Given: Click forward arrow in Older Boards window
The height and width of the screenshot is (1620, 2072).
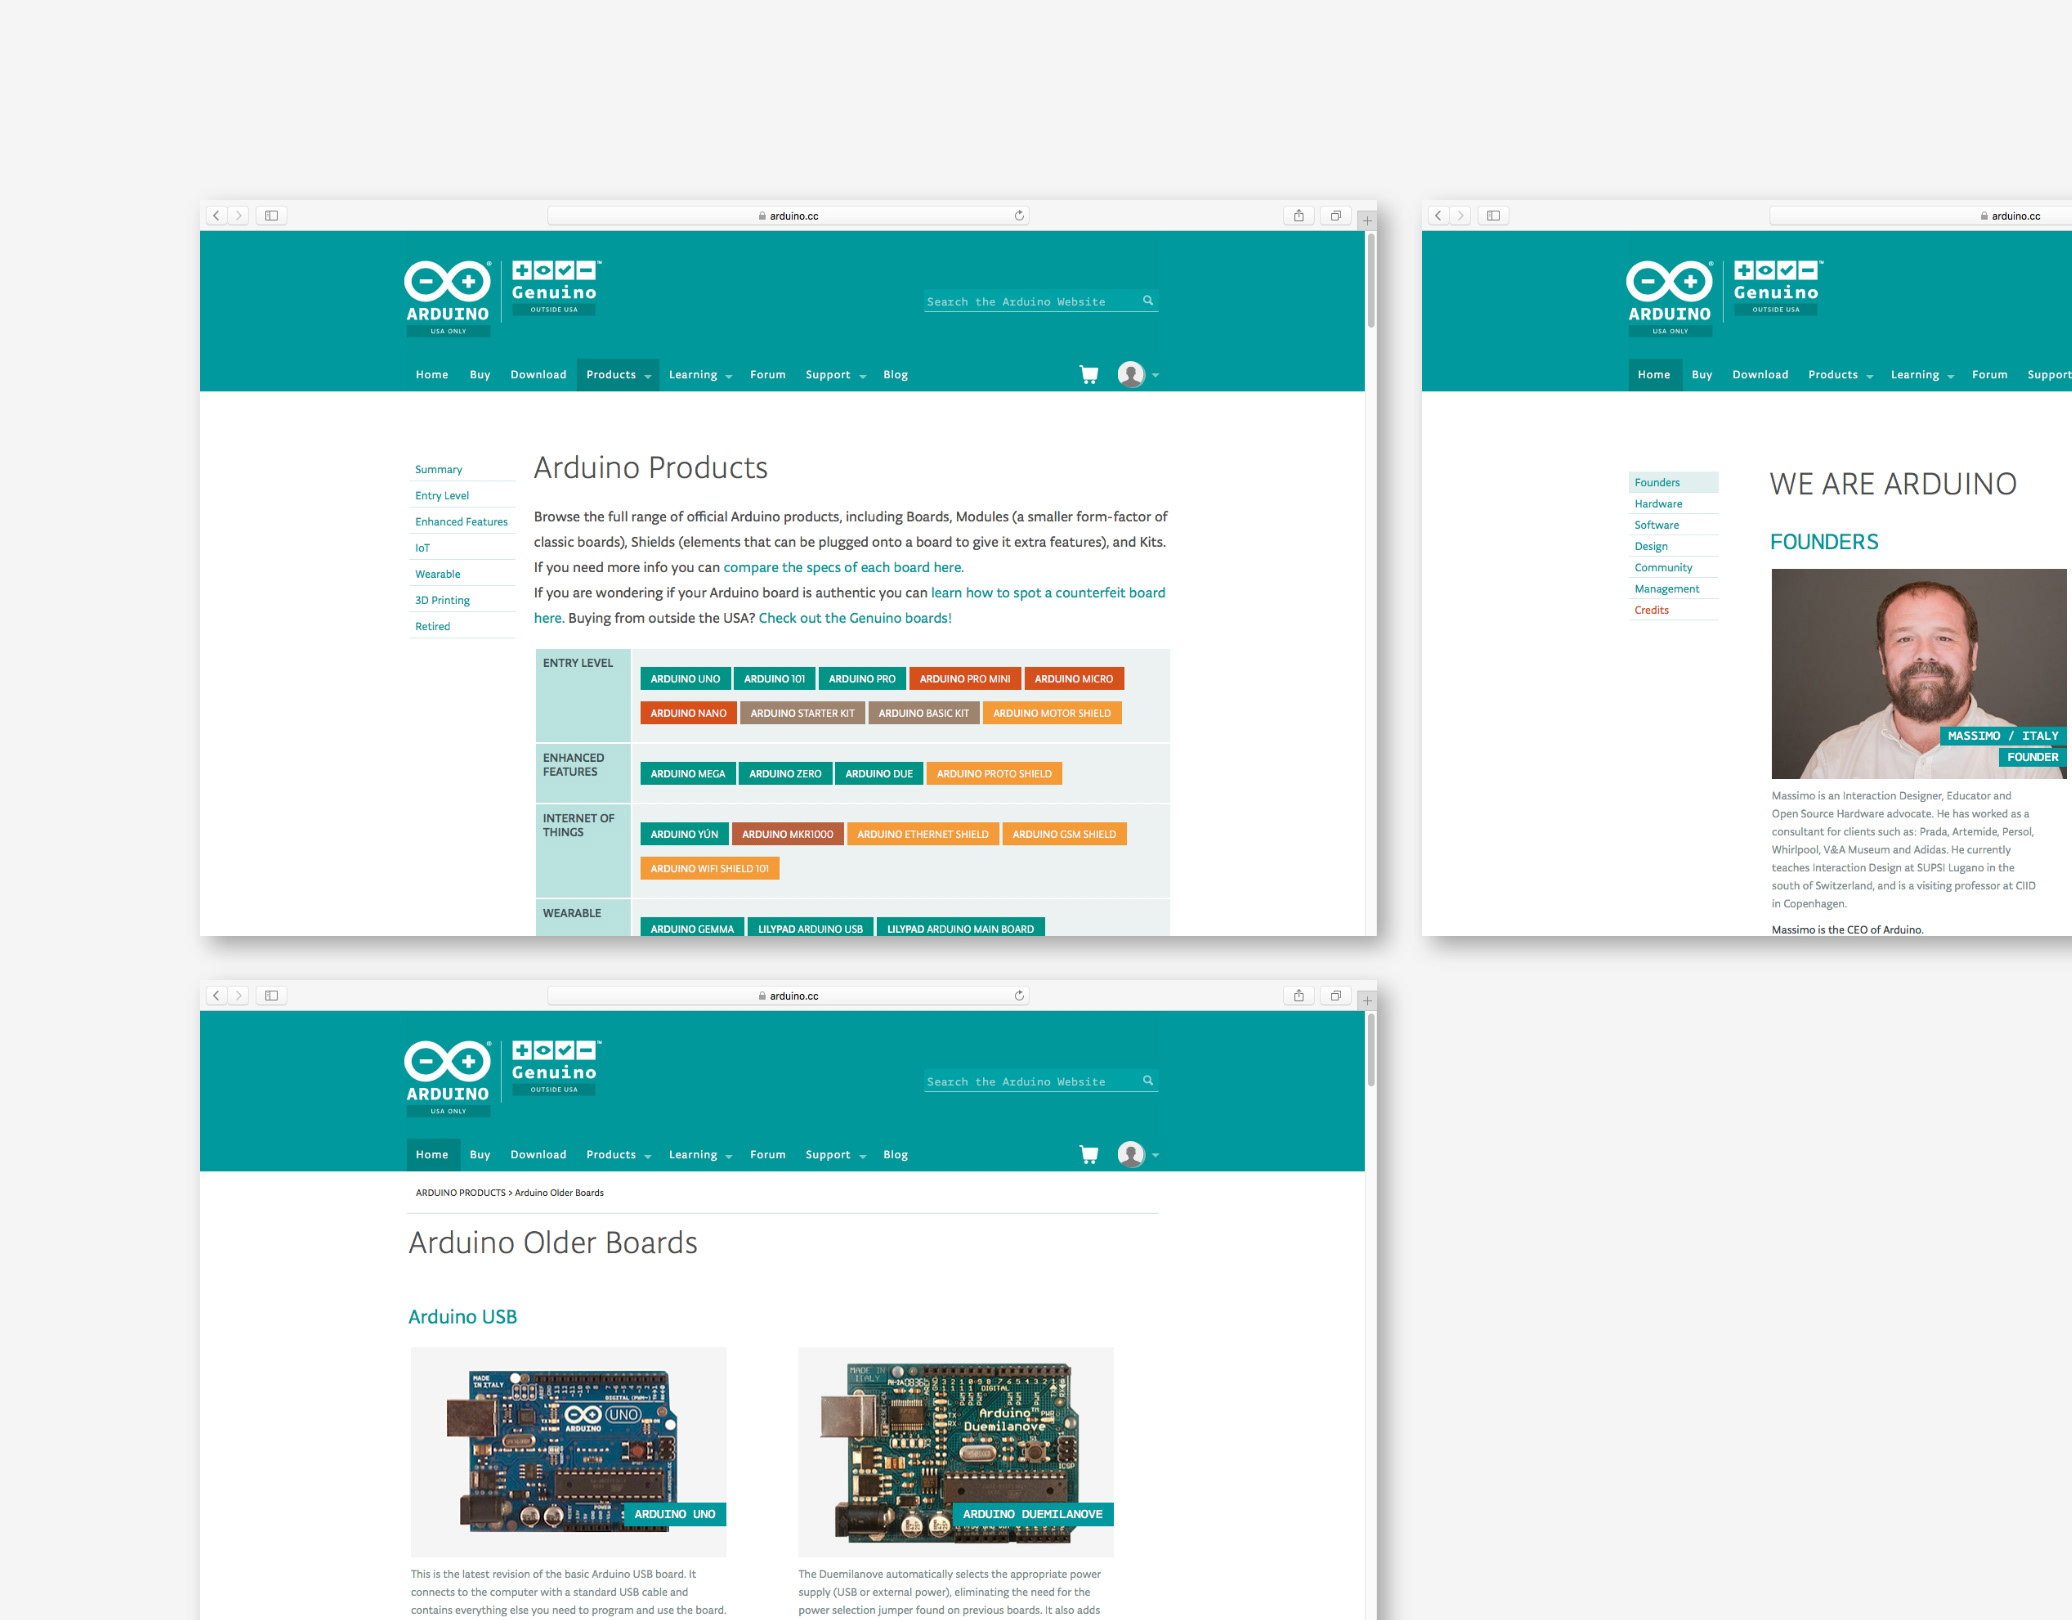Looking at the screenshot, I should click(x=238, y=995).
